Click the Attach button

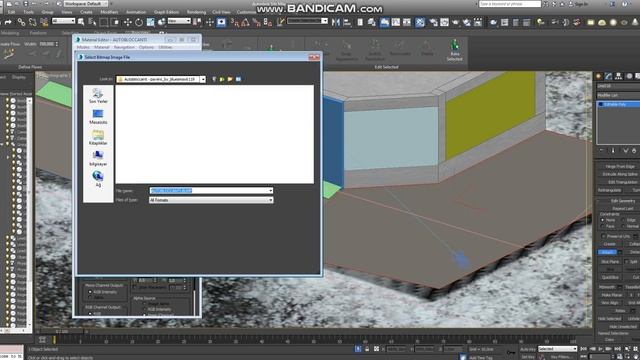tap(607, 252)
